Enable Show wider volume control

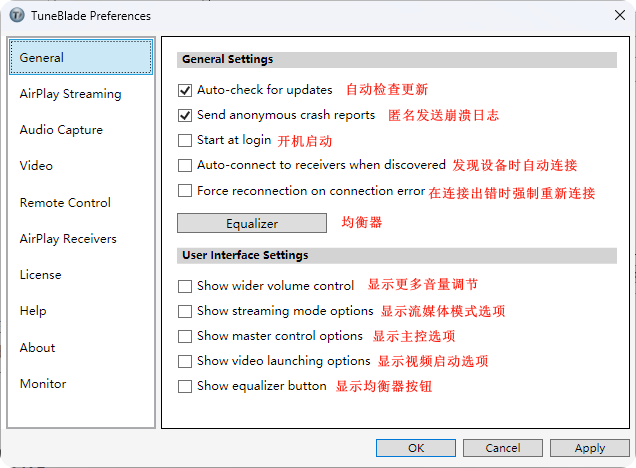point(185,286)
